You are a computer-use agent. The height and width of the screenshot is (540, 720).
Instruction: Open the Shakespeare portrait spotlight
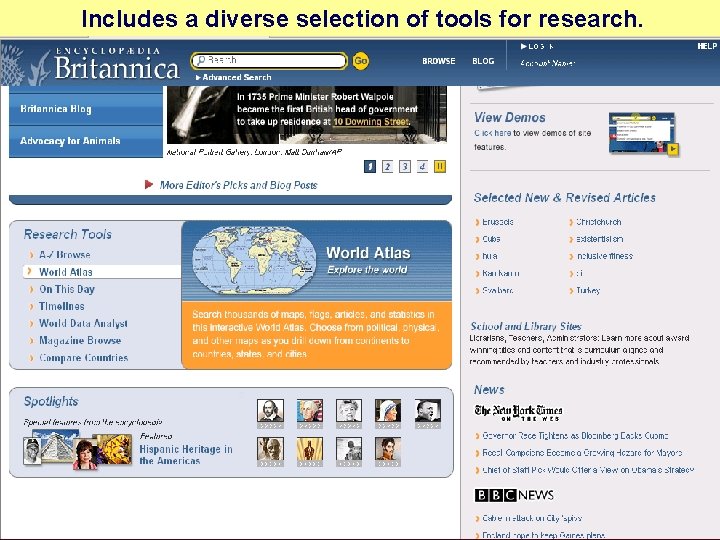click(x=270, y=413)
